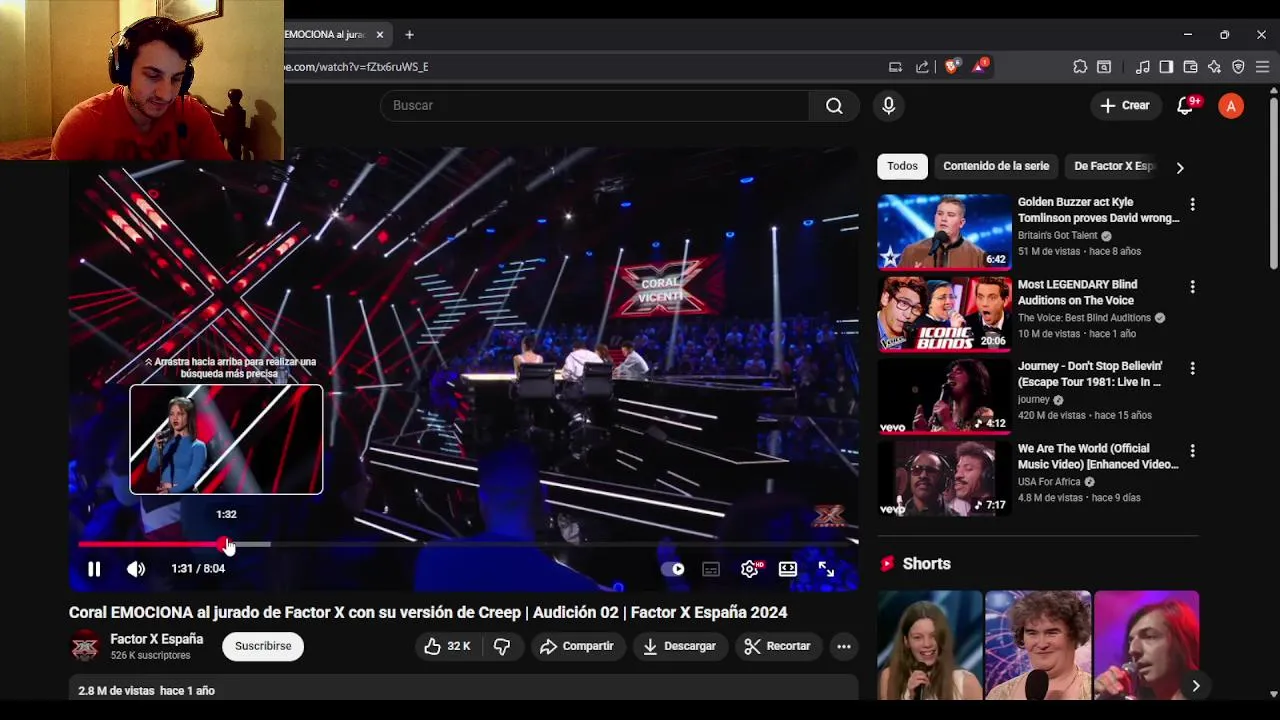Open Factor X España channel name link
This screenshot has height=720, width=1280.
(156, 639)
